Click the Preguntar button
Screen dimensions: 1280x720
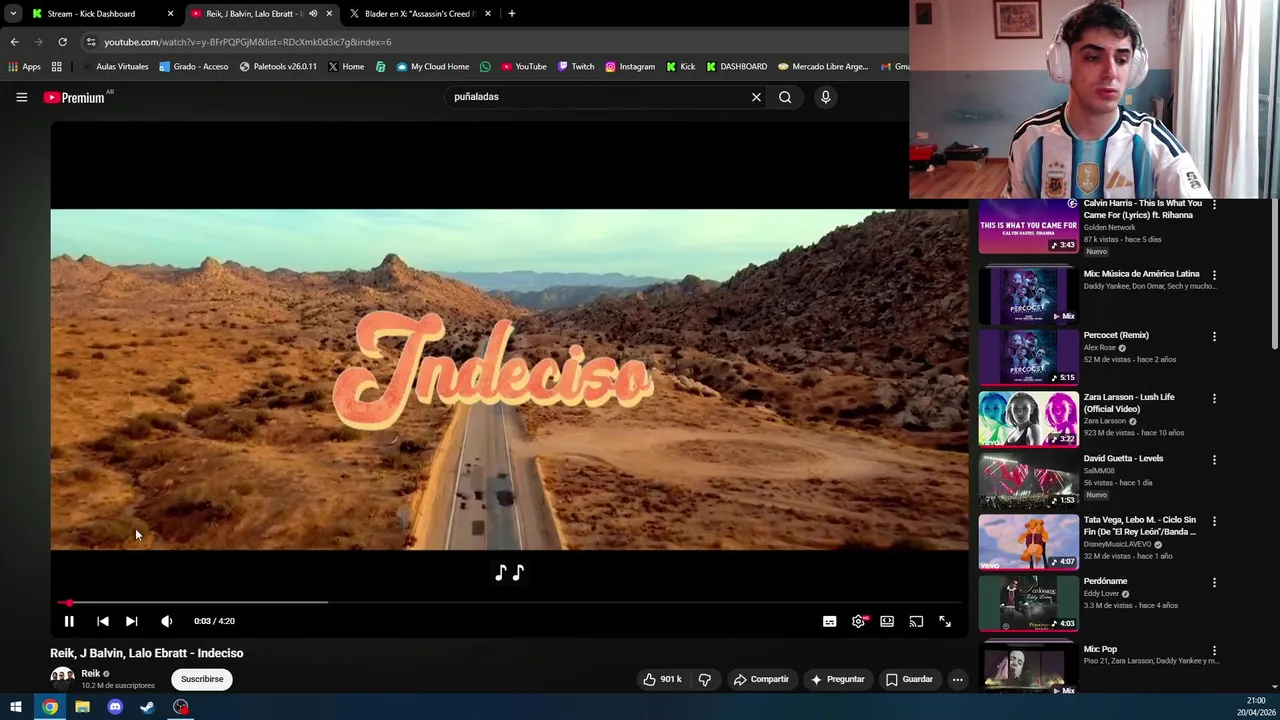pos(837,680)
